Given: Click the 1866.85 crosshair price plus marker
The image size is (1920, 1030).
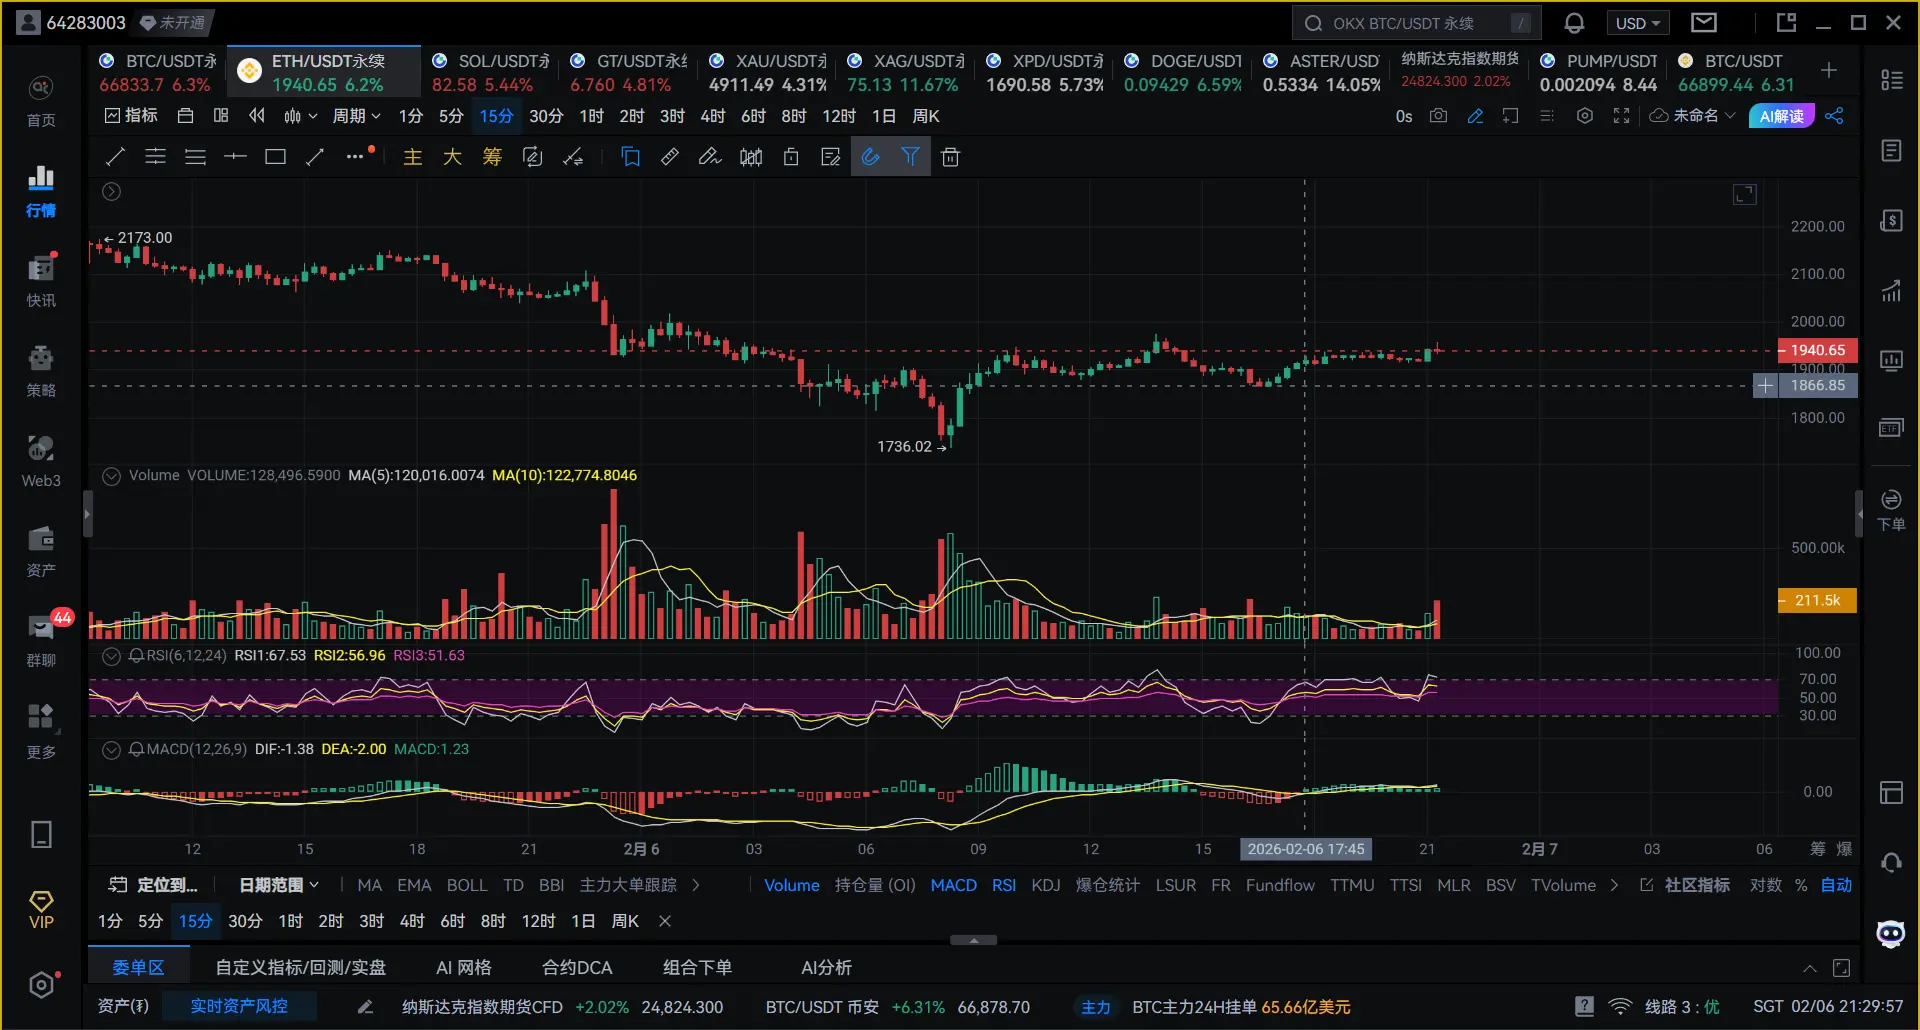Looking at the screenshot, I should coord(1765,386).
